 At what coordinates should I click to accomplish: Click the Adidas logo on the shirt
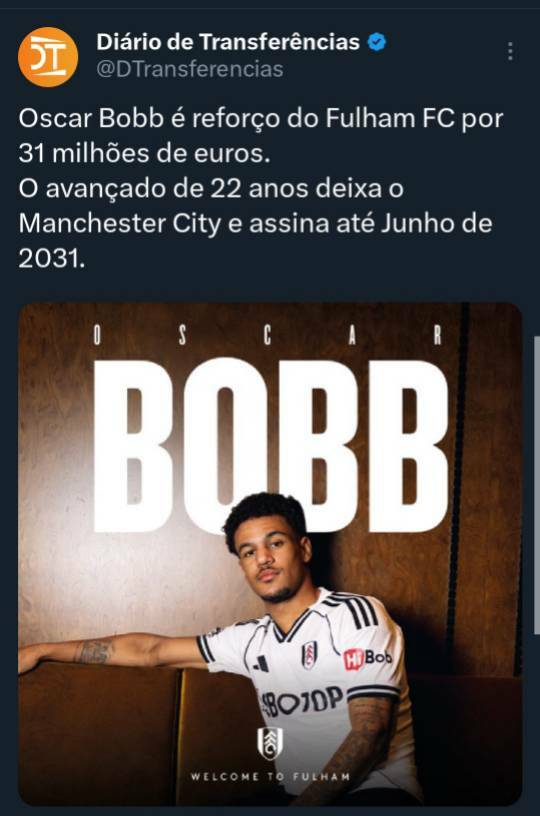(x=261, y=663)
